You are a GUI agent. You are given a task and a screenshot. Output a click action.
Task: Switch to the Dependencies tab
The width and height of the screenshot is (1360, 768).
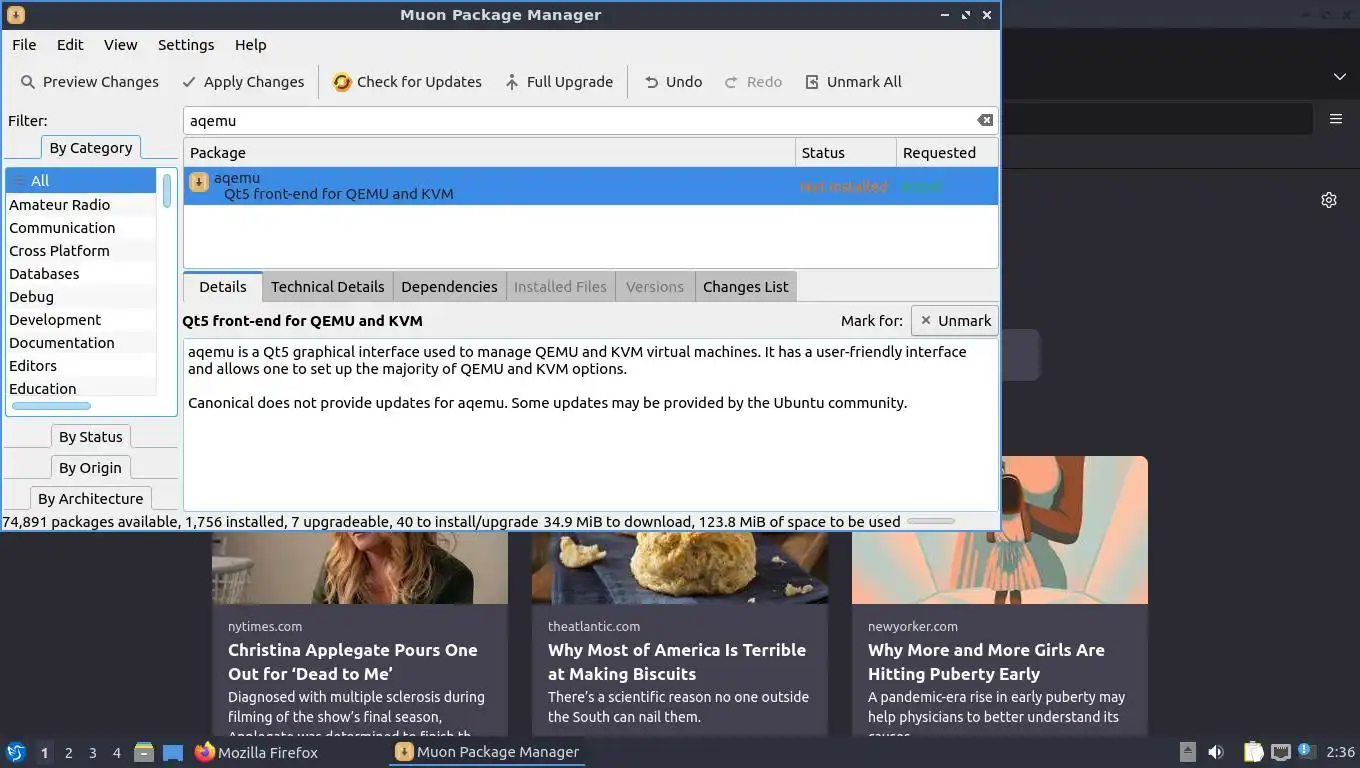click(449, 287)
